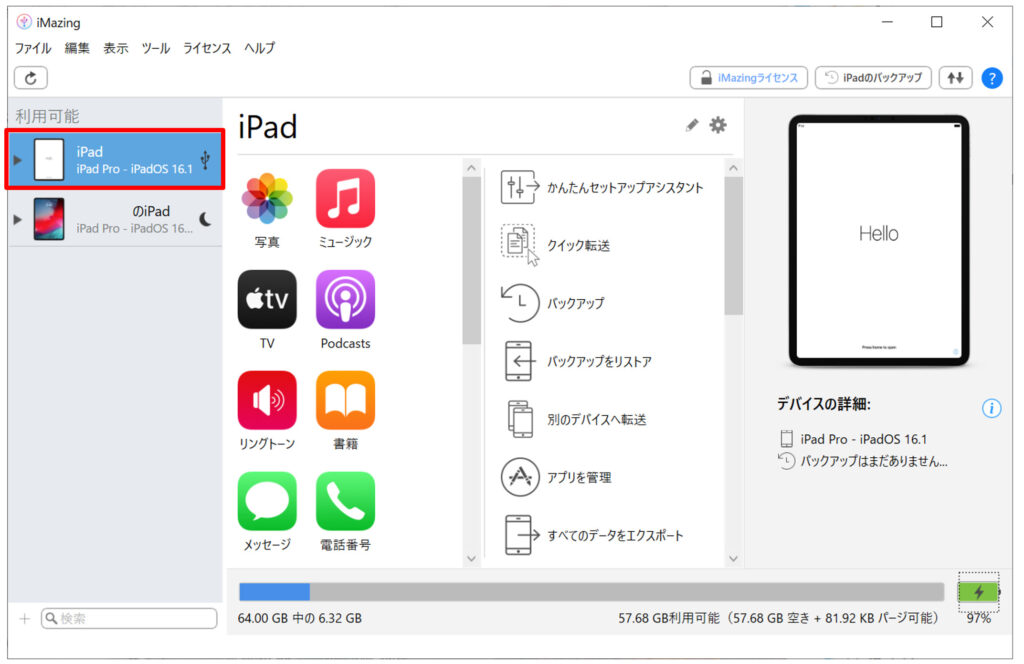Click バックアップはまだありません text

[x=874, y=462]
